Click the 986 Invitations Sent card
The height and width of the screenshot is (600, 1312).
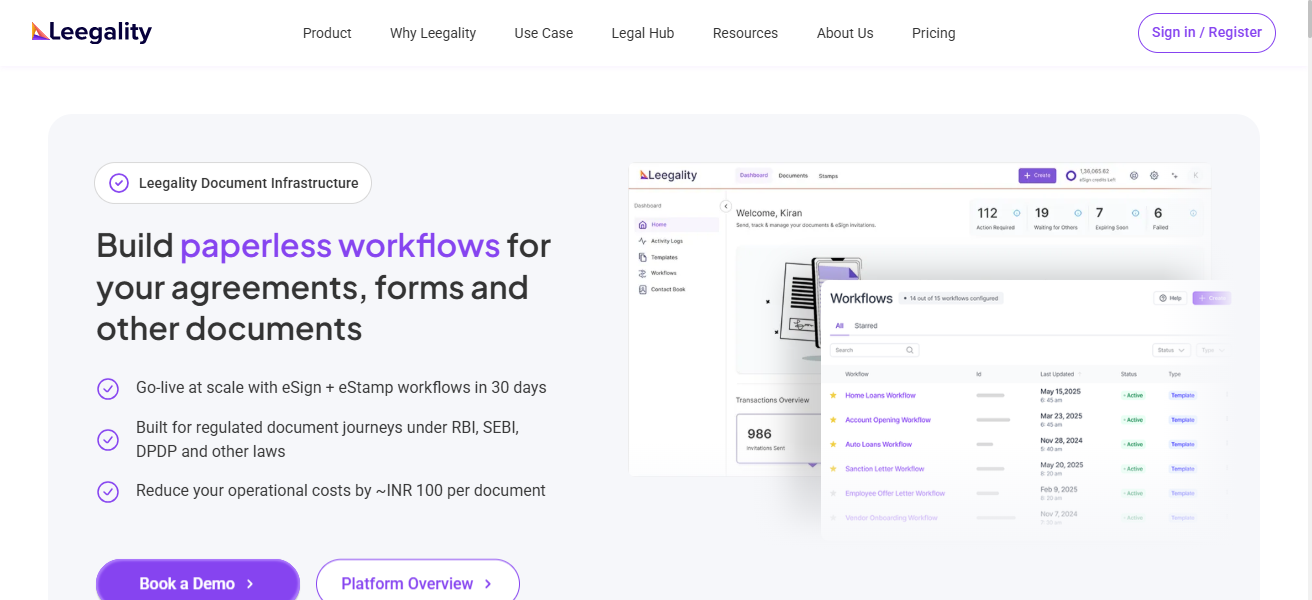coord(778,439)
